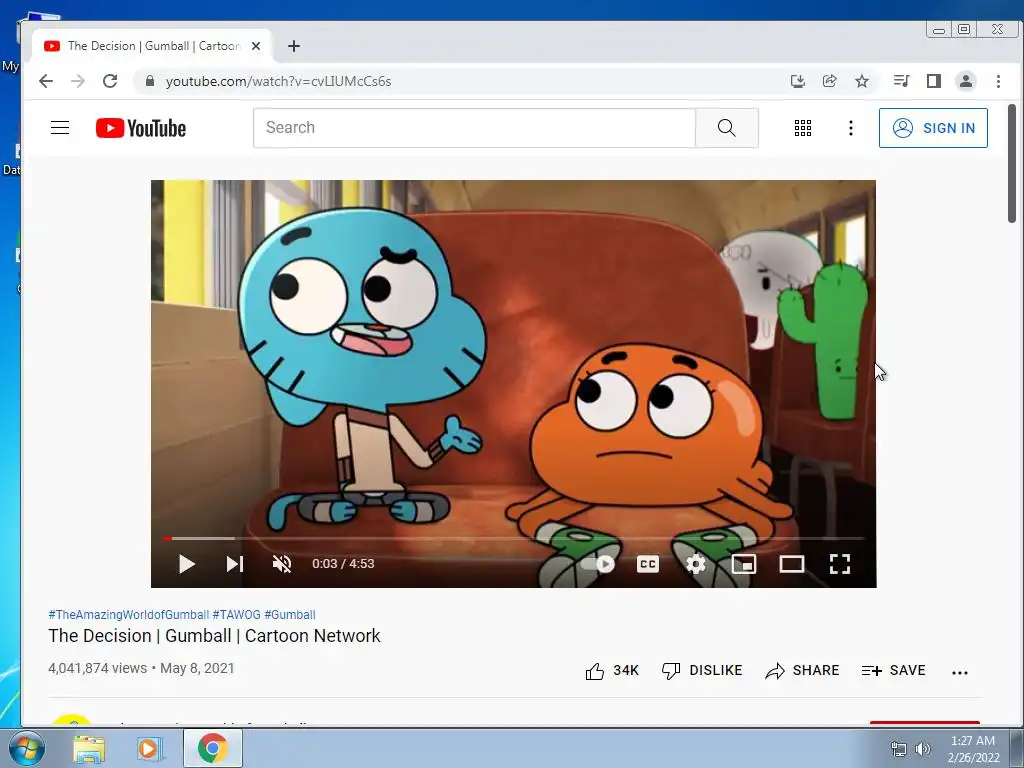This screenshot has height=768, width=1024.
Task: Reload the current page
Action: click(x=110, y=81)
